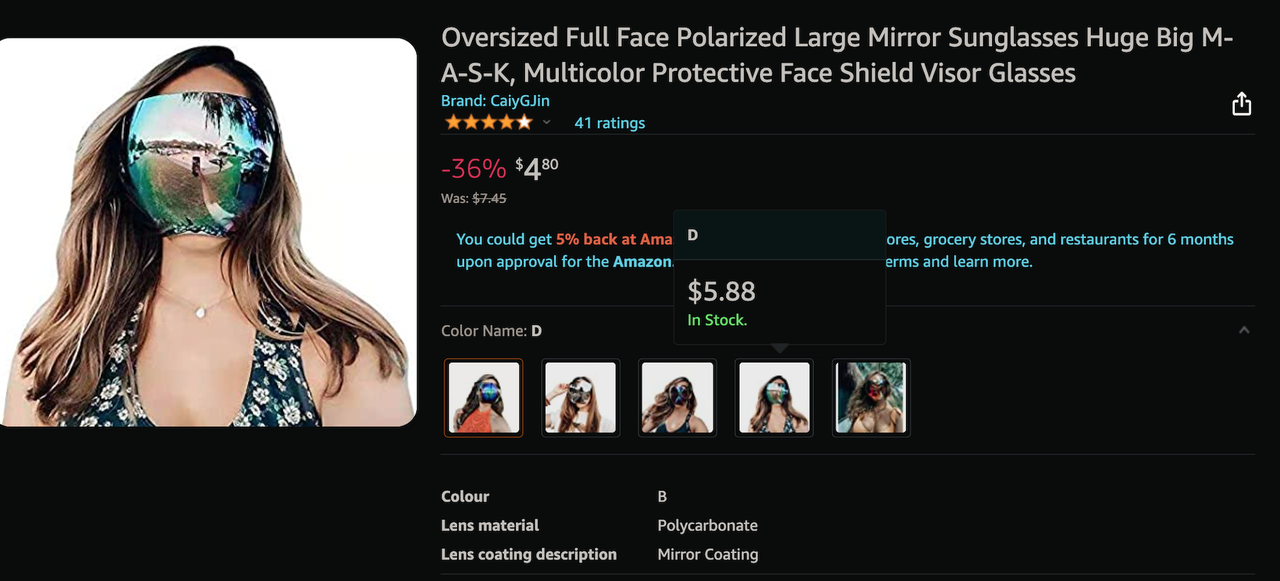
Task: Collapse the Color Name section chevron
Action: coord(1244,330)
